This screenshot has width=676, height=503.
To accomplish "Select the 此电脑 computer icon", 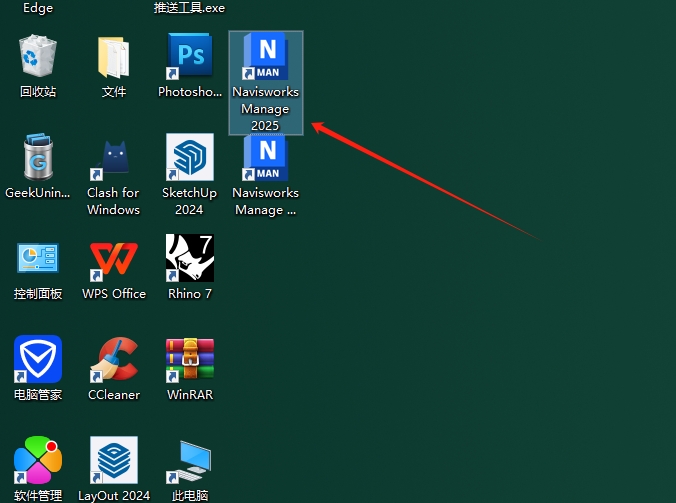I will pyautogui.click(x=190, y=461).
